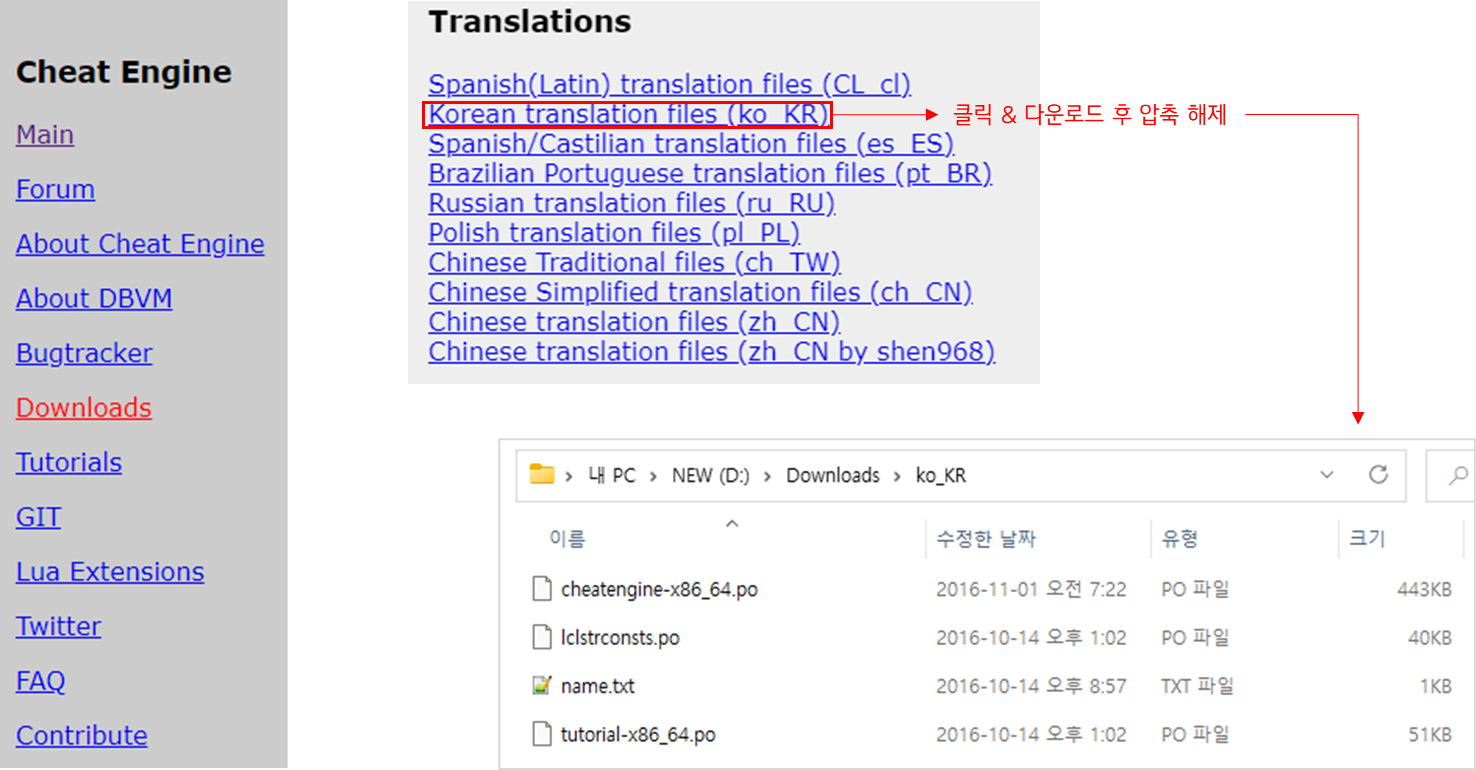Screen dimensions: 1476x770
Task: Select the name.txt file name
Action: pyautogui.click(x=598, y=687)
